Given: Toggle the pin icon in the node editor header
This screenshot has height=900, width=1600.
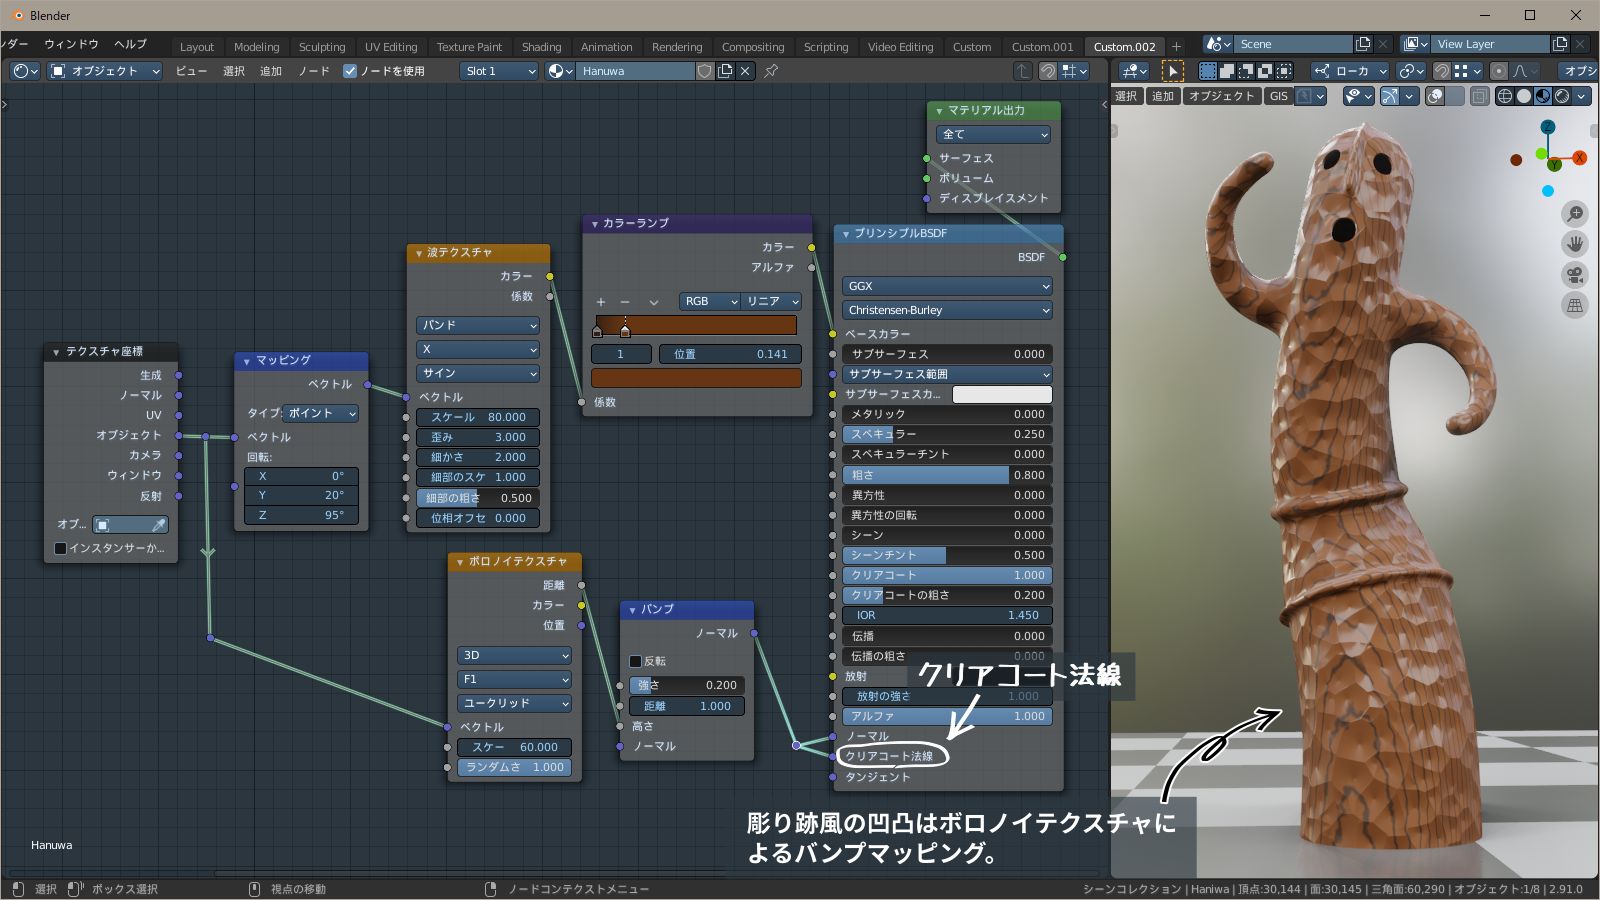Looking at the screenshot, I should [x=771, y=71].
